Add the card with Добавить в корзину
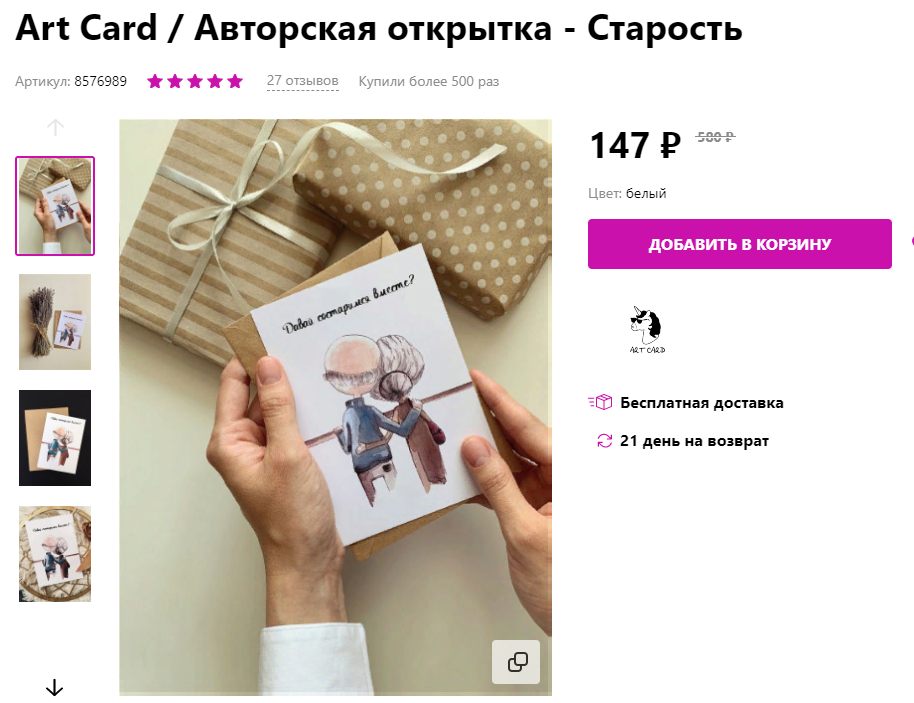The image size is (914, 703). [x=740, y=244]
